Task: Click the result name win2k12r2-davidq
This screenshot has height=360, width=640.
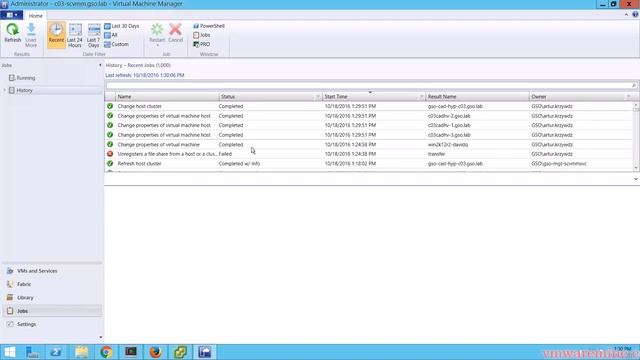Action: (x=448, y=144)
